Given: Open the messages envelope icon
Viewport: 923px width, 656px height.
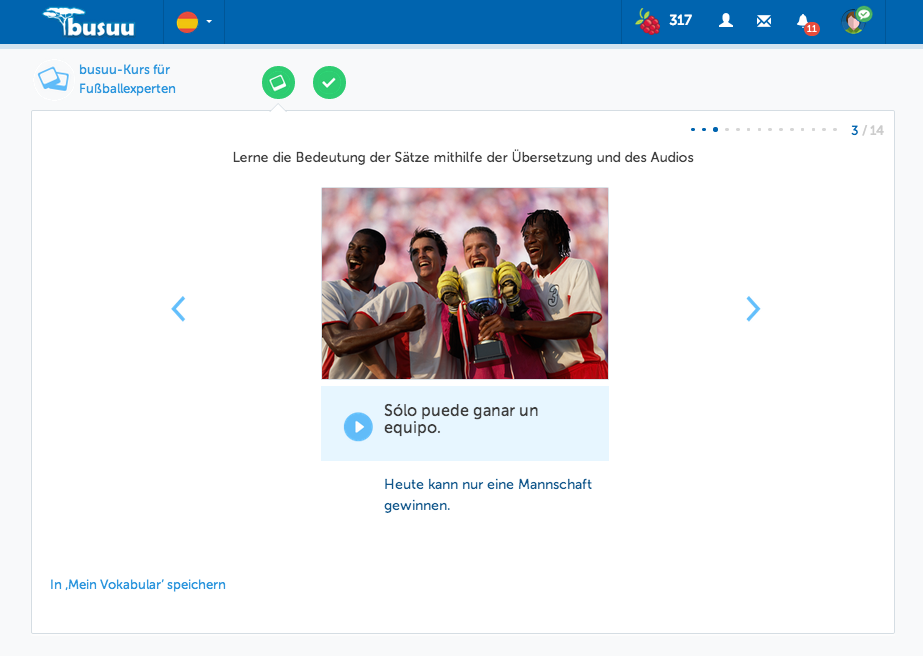Looking at the screenshot, I should 763,21.
